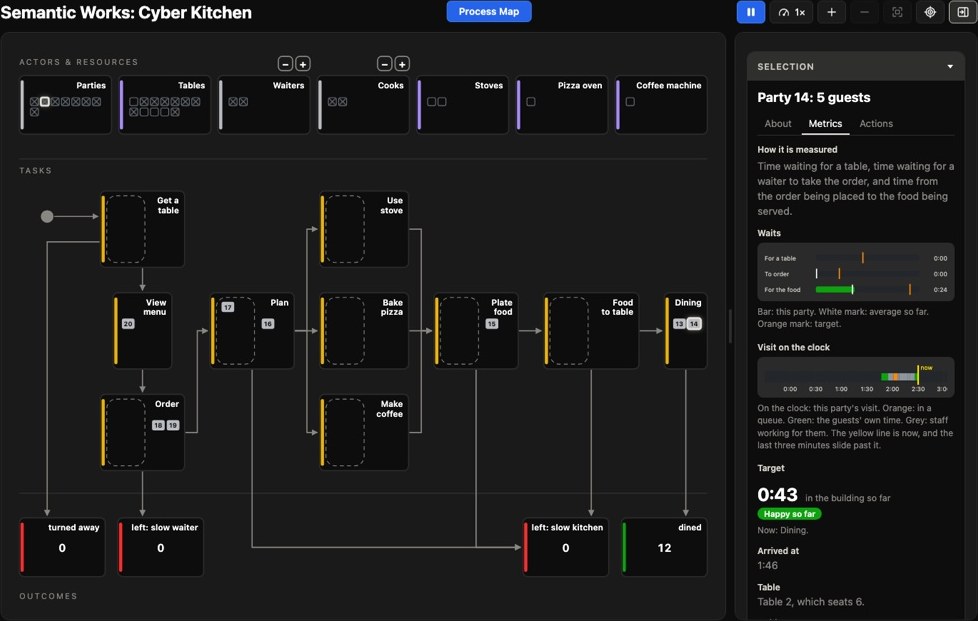Select the Get a table task node

coord(142,229)
